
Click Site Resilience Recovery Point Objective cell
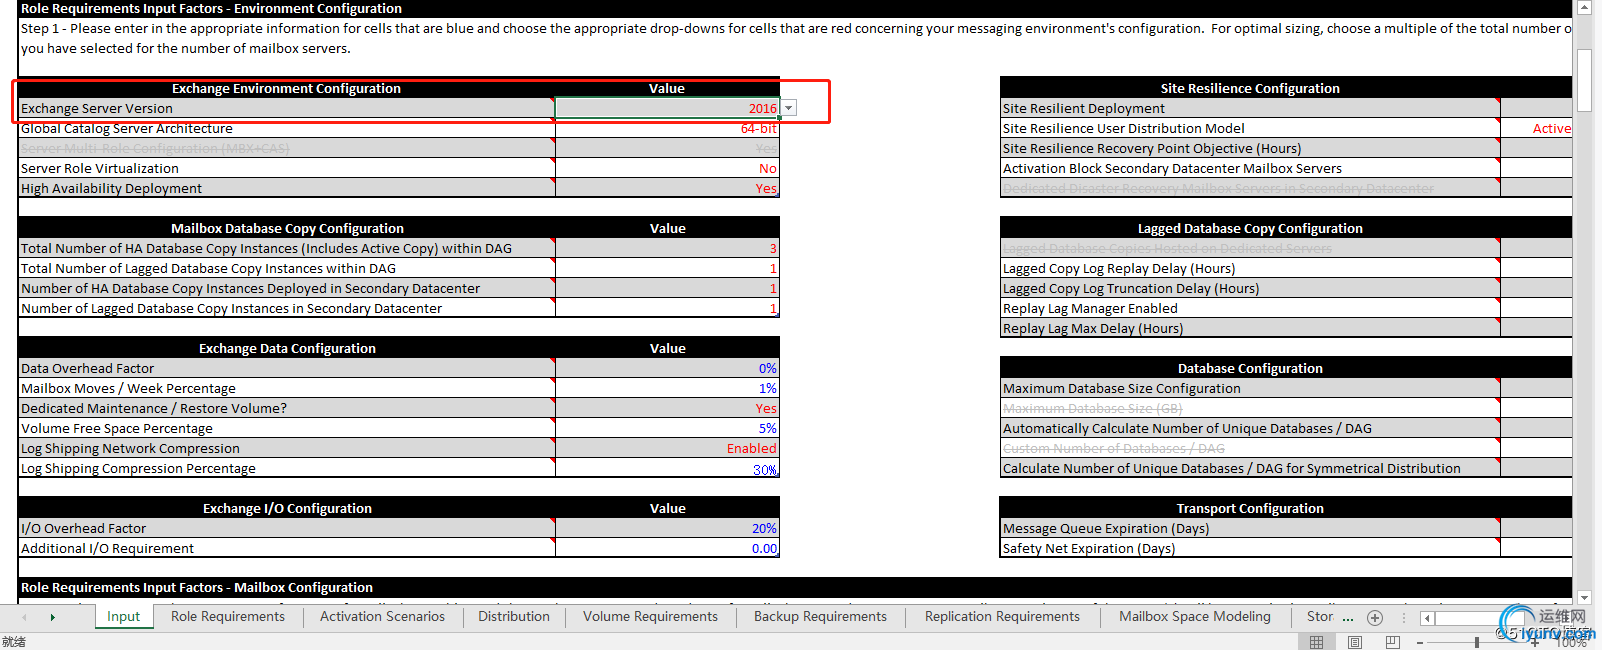point(1250,148)
